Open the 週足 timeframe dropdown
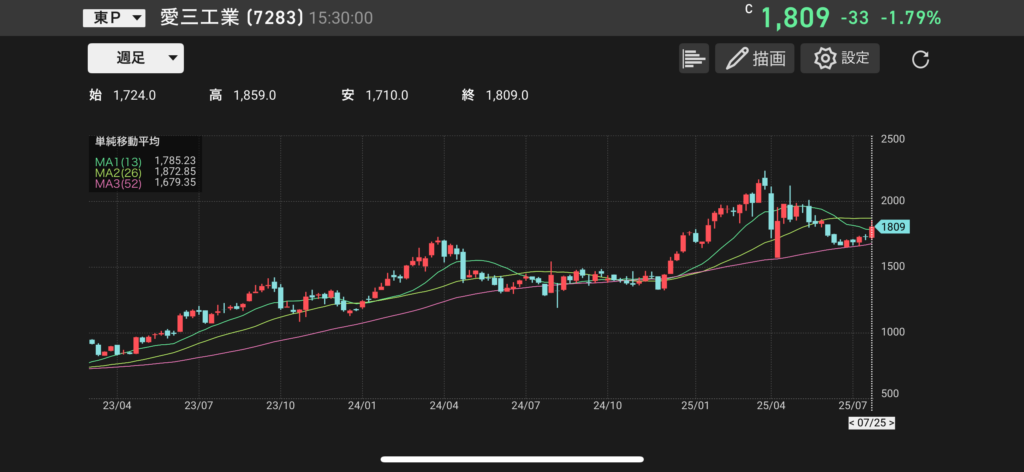1024x472 pixels. point(136,58)
